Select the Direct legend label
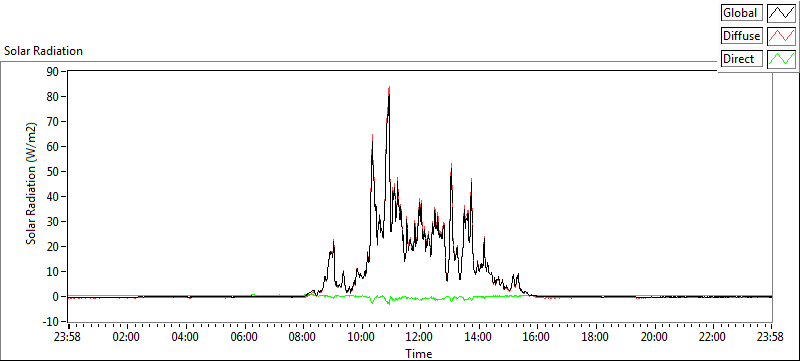Screen dimensions: 800x361 tap(742, 59)
